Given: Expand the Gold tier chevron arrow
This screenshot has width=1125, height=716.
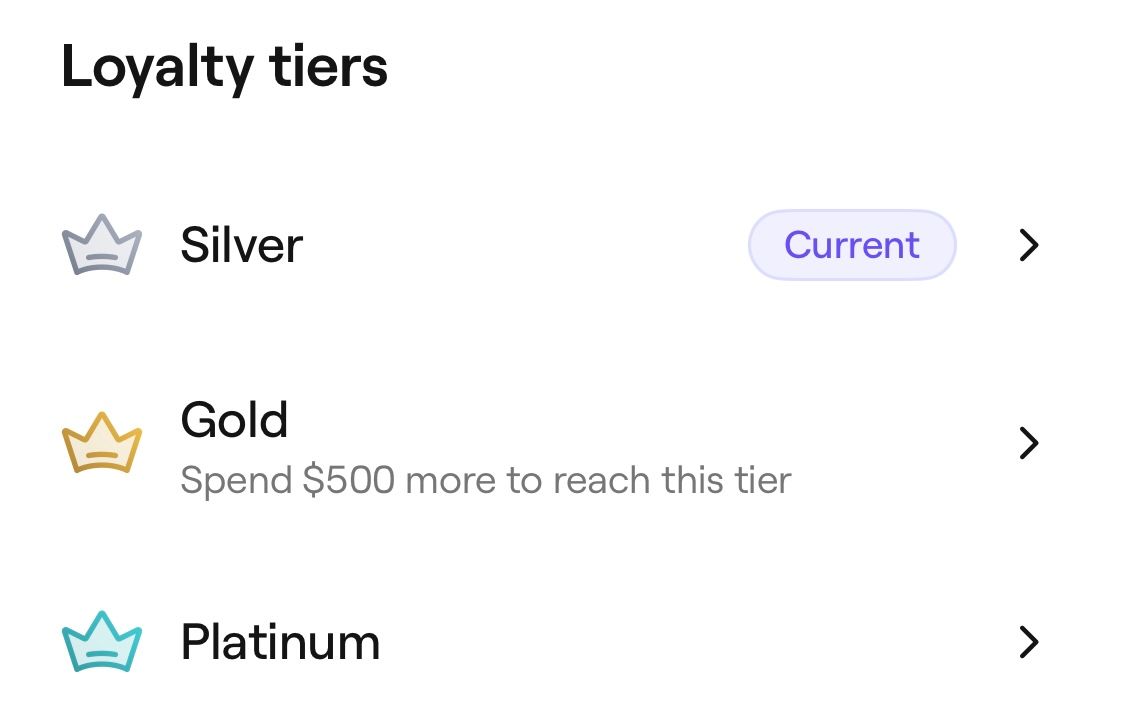Looking at the screenshot, I should point(1028,442).
